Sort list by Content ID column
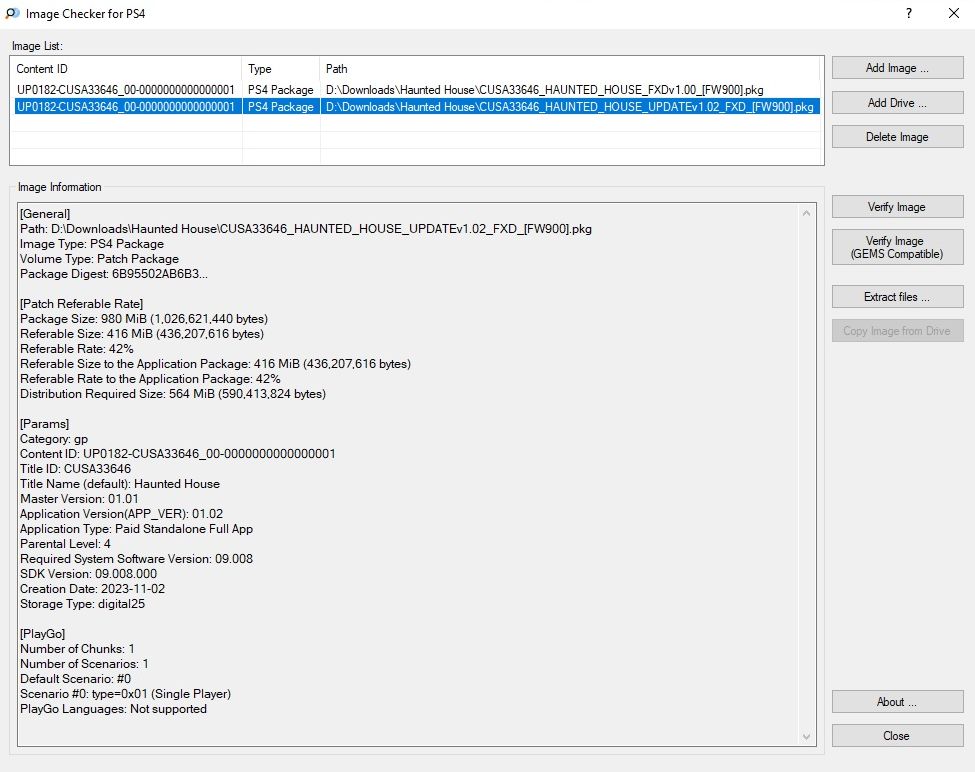 (x=126, y=69)
